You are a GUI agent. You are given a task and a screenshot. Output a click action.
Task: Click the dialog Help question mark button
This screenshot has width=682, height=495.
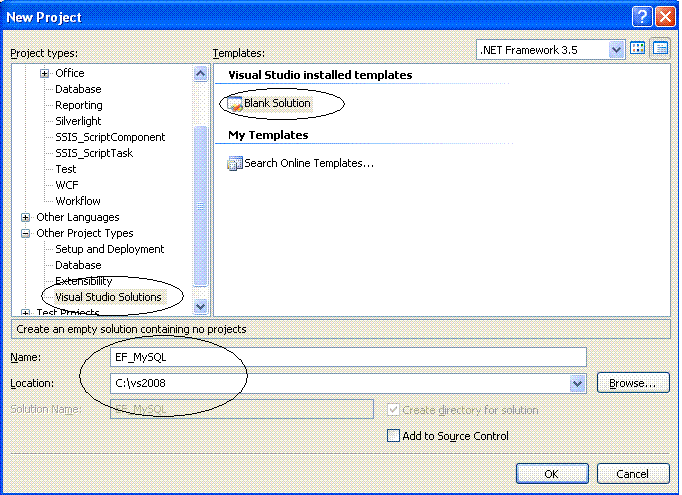click(642, 17)
